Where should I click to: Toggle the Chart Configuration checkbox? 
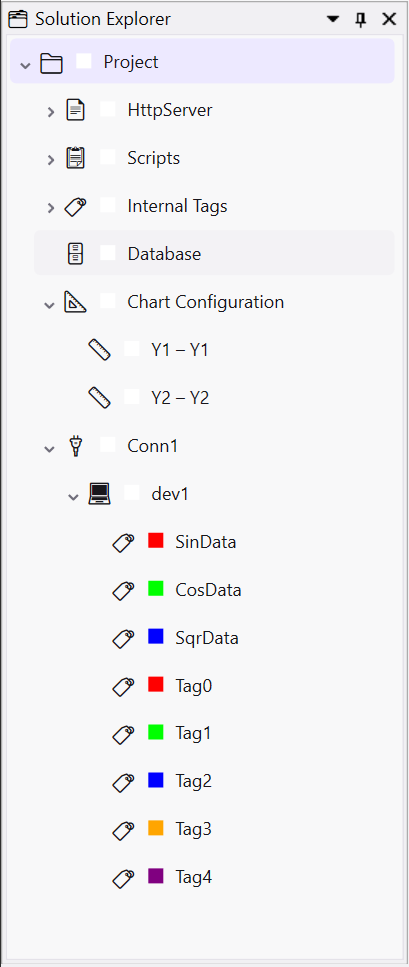pyautogui.click(x=108, y=301)
